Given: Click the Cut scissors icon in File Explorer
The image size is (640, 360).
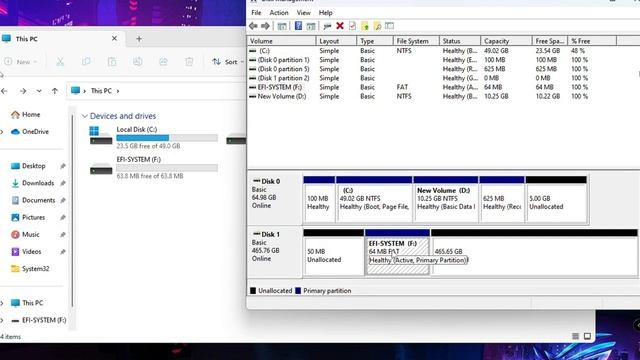Looking at the screenshot, I should 60,62.
